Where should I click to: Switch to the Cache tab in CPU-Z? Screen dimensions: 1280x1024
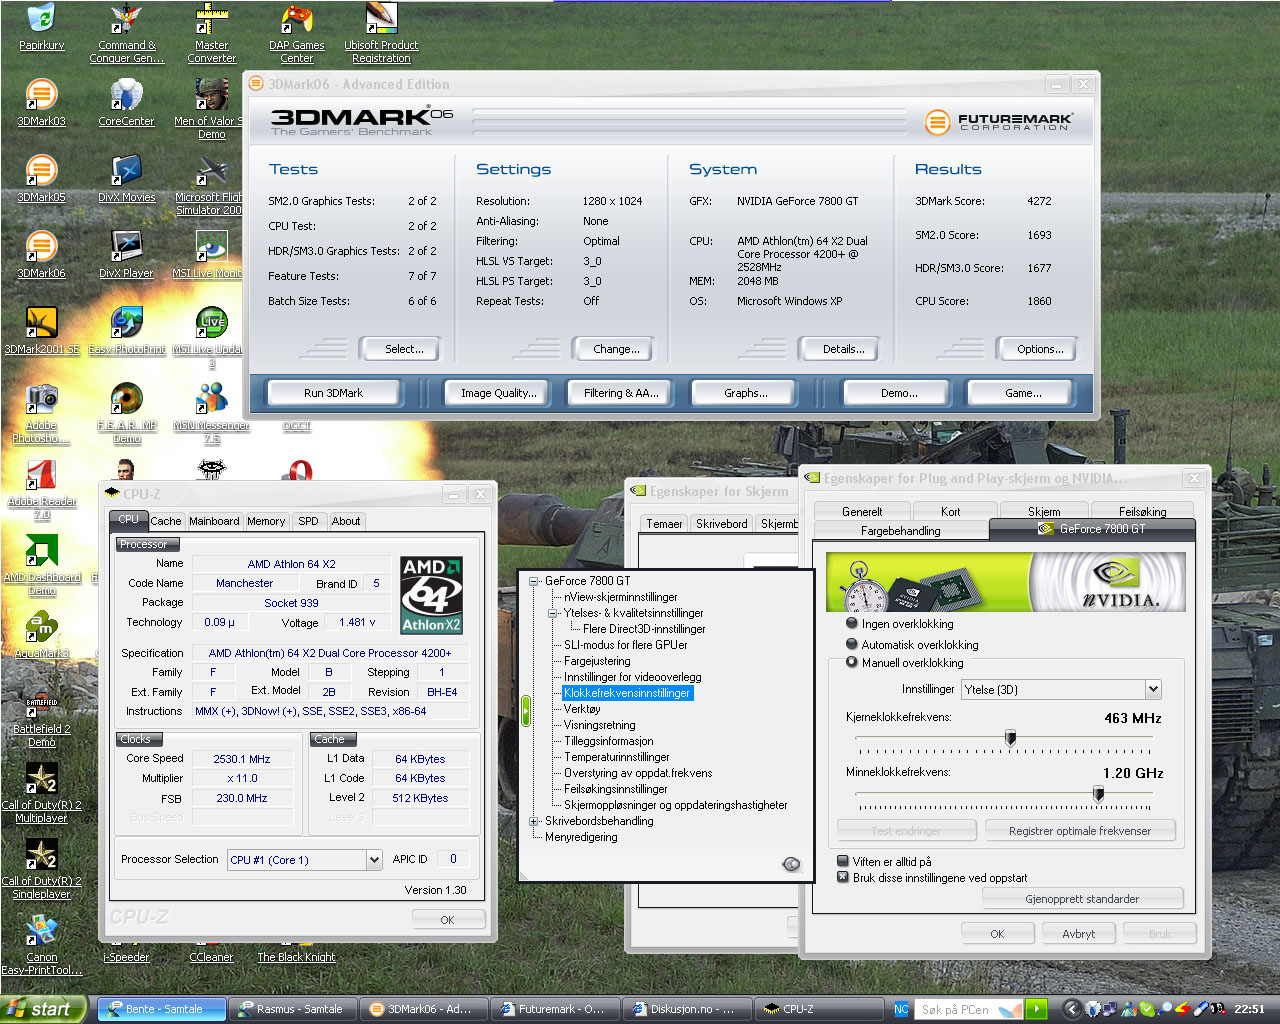166,521
